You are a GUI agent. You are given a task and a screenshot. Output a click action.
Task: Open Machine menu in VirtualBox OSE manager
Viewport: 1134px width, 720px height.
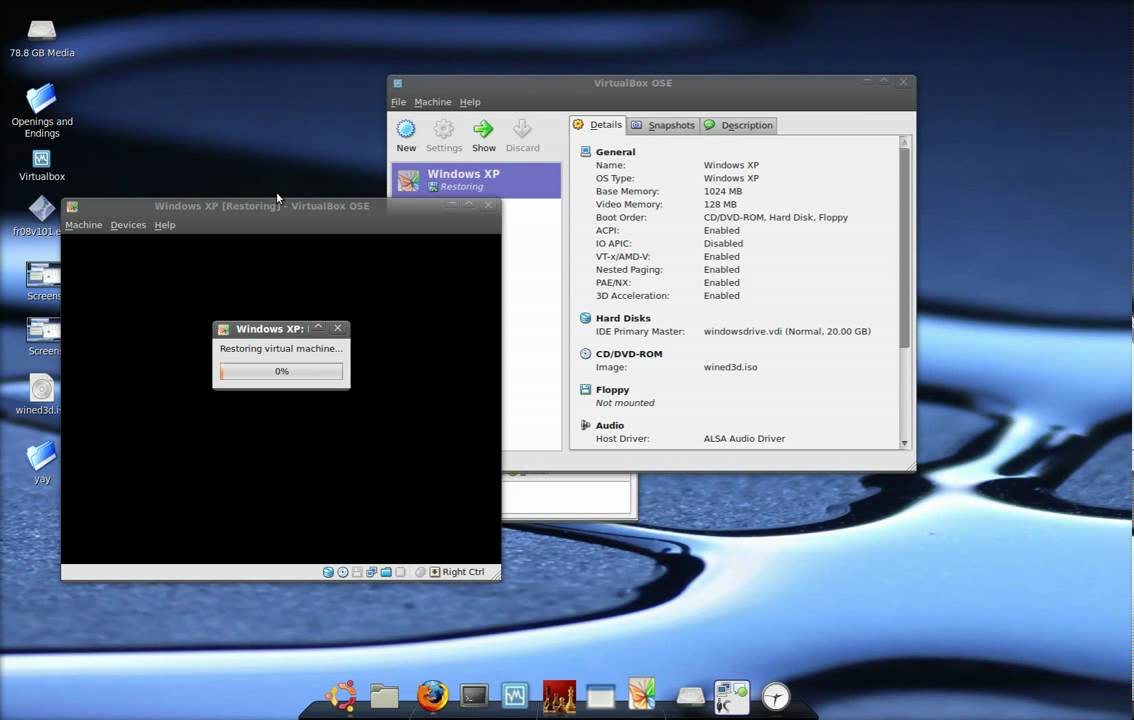(432, 102)
